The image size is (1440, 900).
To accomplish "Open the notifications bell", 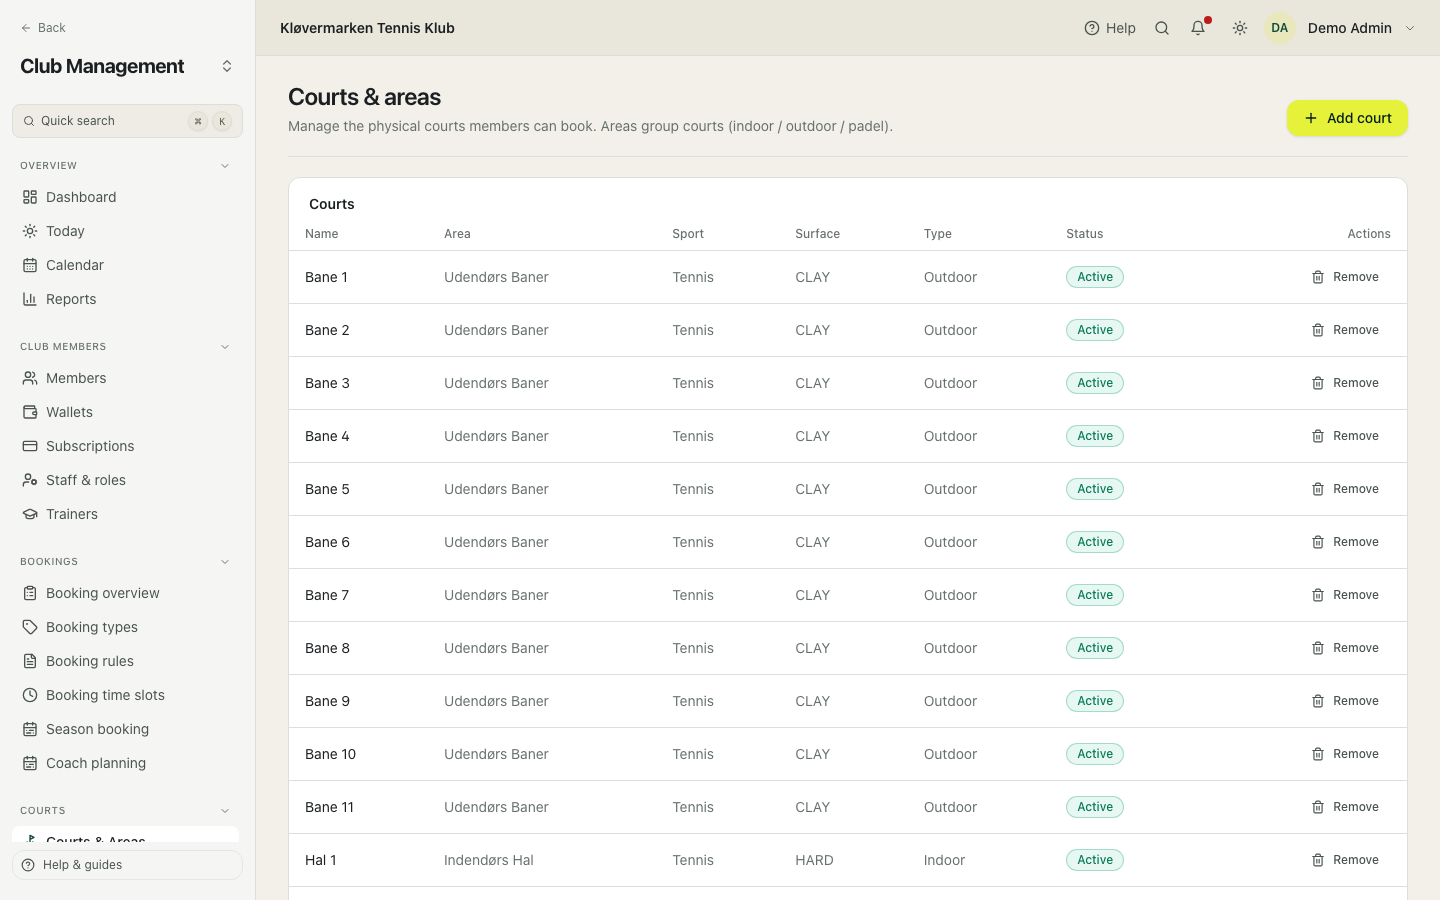I will pyautogui.click(x=1198, y=28).
